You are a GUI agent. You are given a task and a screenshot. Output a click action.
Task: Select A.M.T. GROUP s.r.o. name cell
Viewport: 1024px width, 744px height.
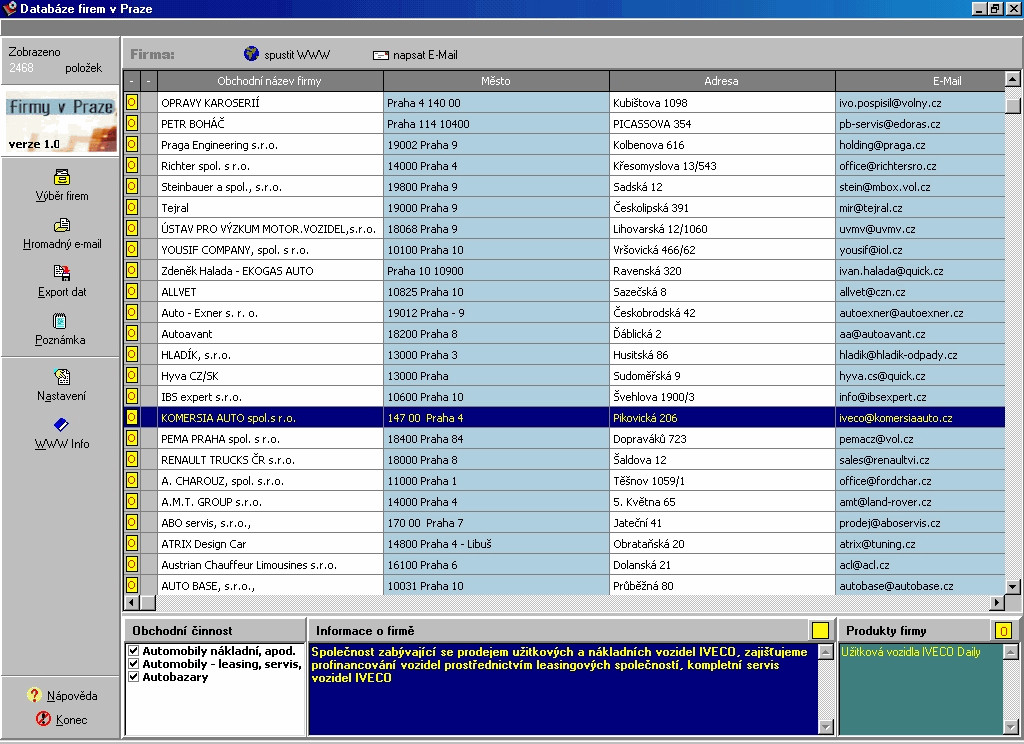(x=270, y=502)
